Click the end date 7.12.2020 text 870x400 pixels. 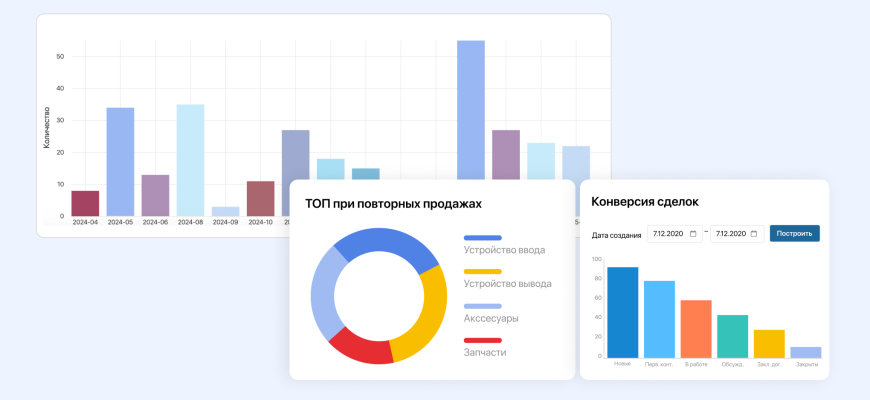(x=728, y=233)
